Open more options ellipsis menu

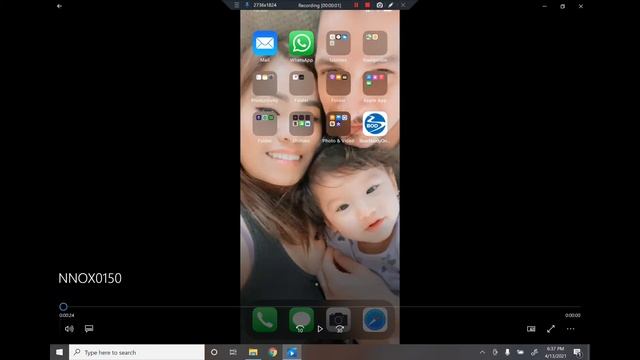click(571, 329)
